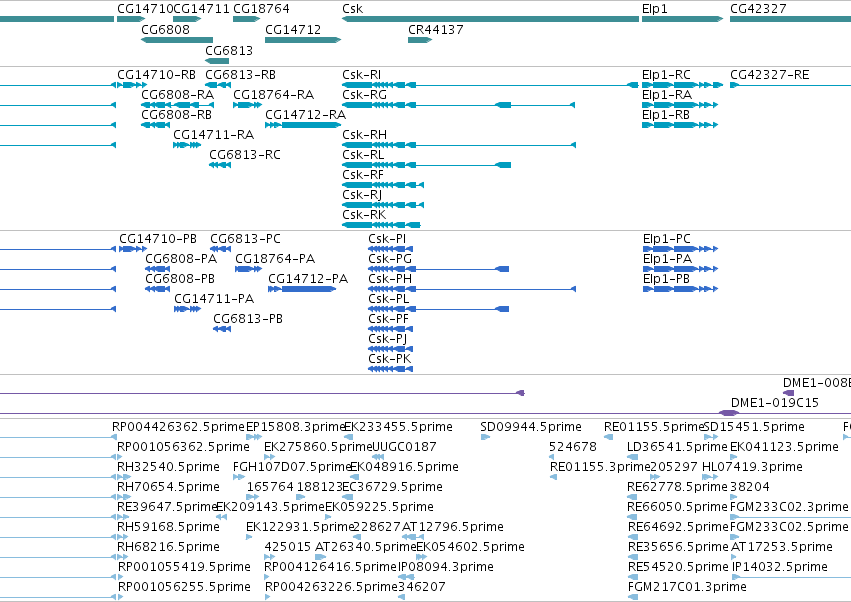851x602 pixels.
Task: Open the Csk-PH protein label
Action: point(390,279)
